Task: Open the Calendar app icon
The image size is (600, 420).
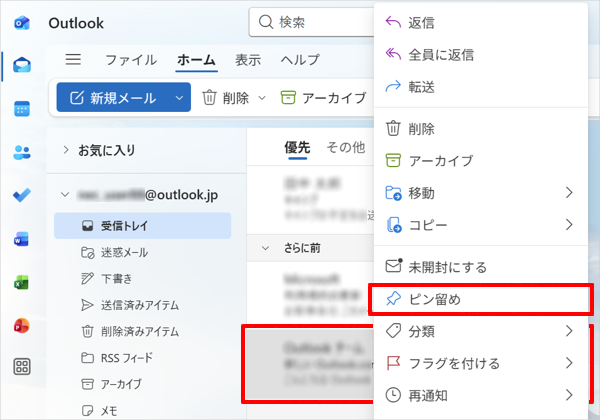Action: pos(22,109)
